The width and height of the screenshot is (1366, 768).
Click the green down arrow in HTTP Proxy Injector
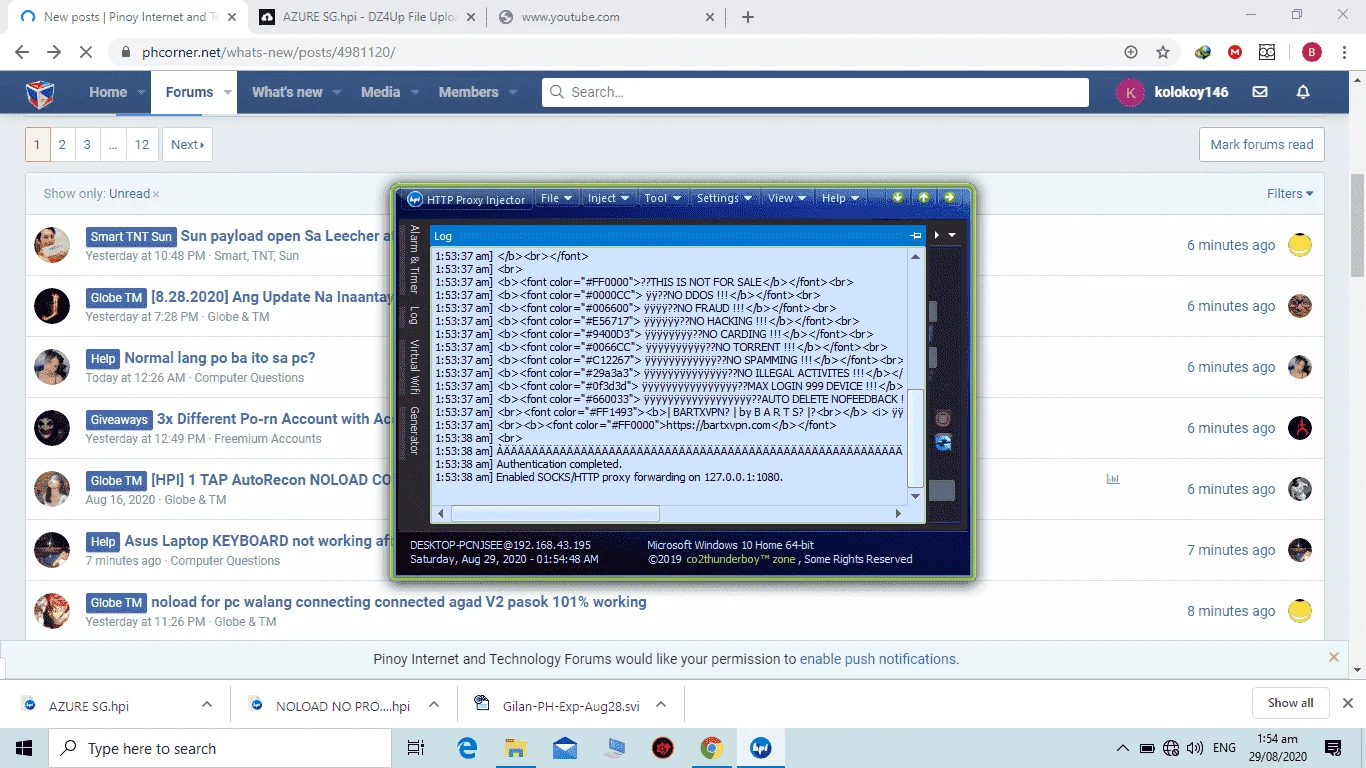898,197
